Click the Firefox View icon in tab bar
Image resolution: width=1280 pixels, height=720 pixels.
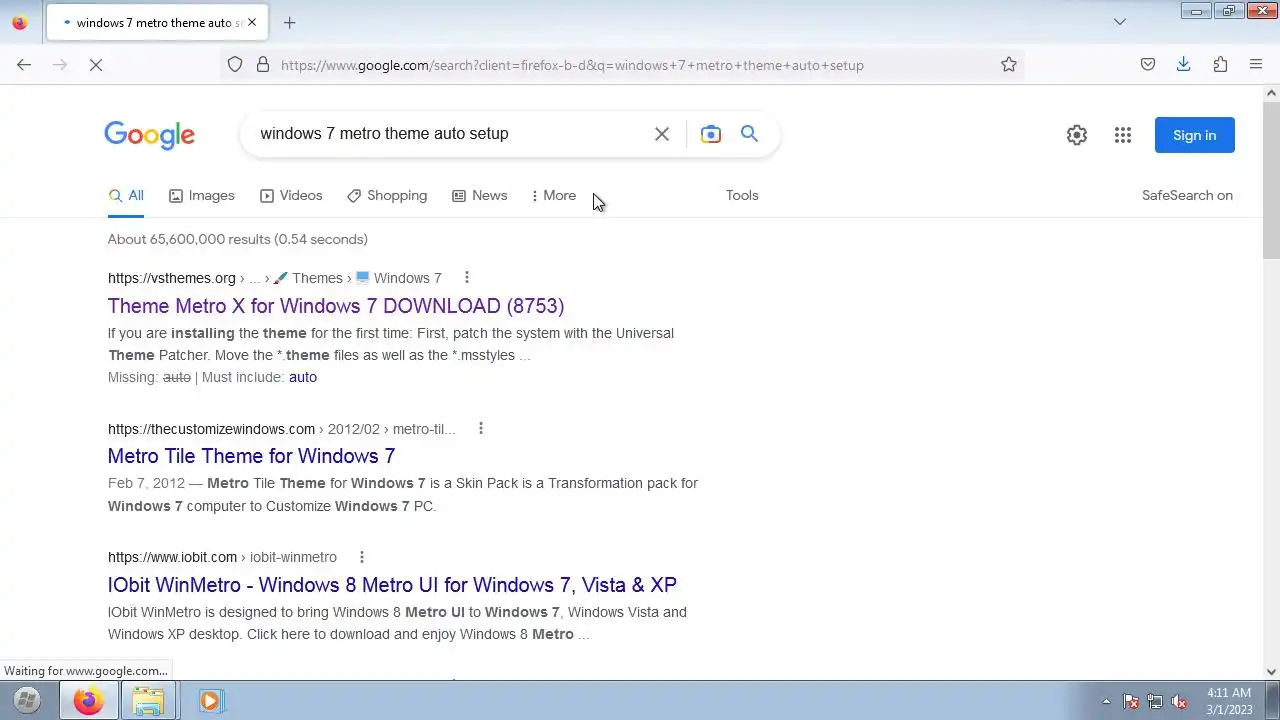coord(19,22)
